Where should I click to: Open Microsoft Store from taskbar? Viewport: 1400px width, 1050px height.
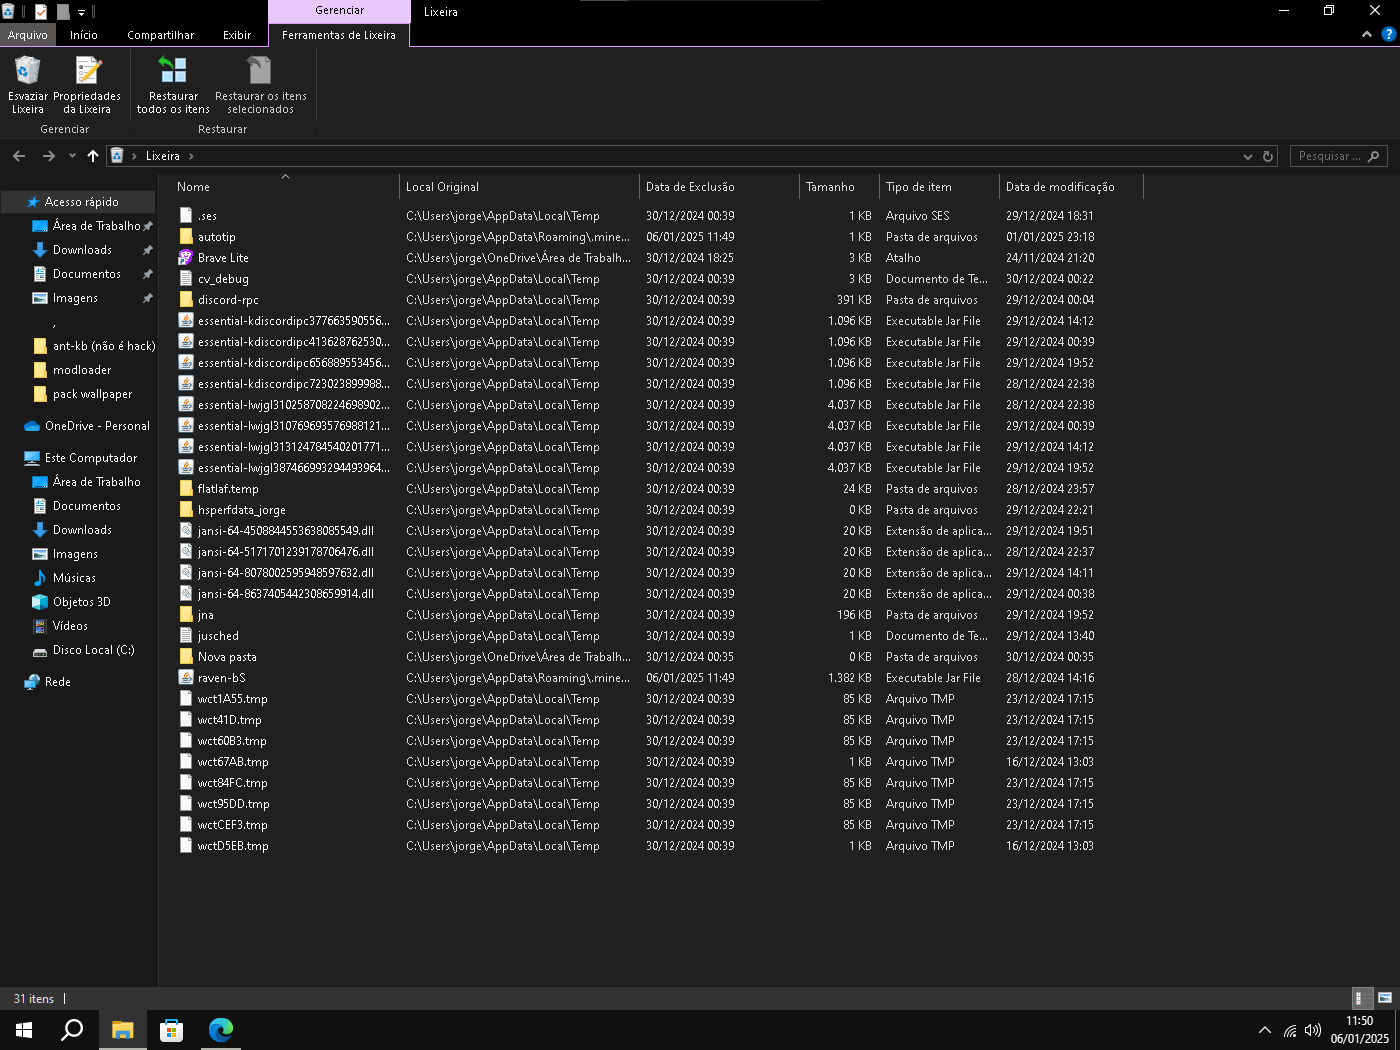(171, 1030)
